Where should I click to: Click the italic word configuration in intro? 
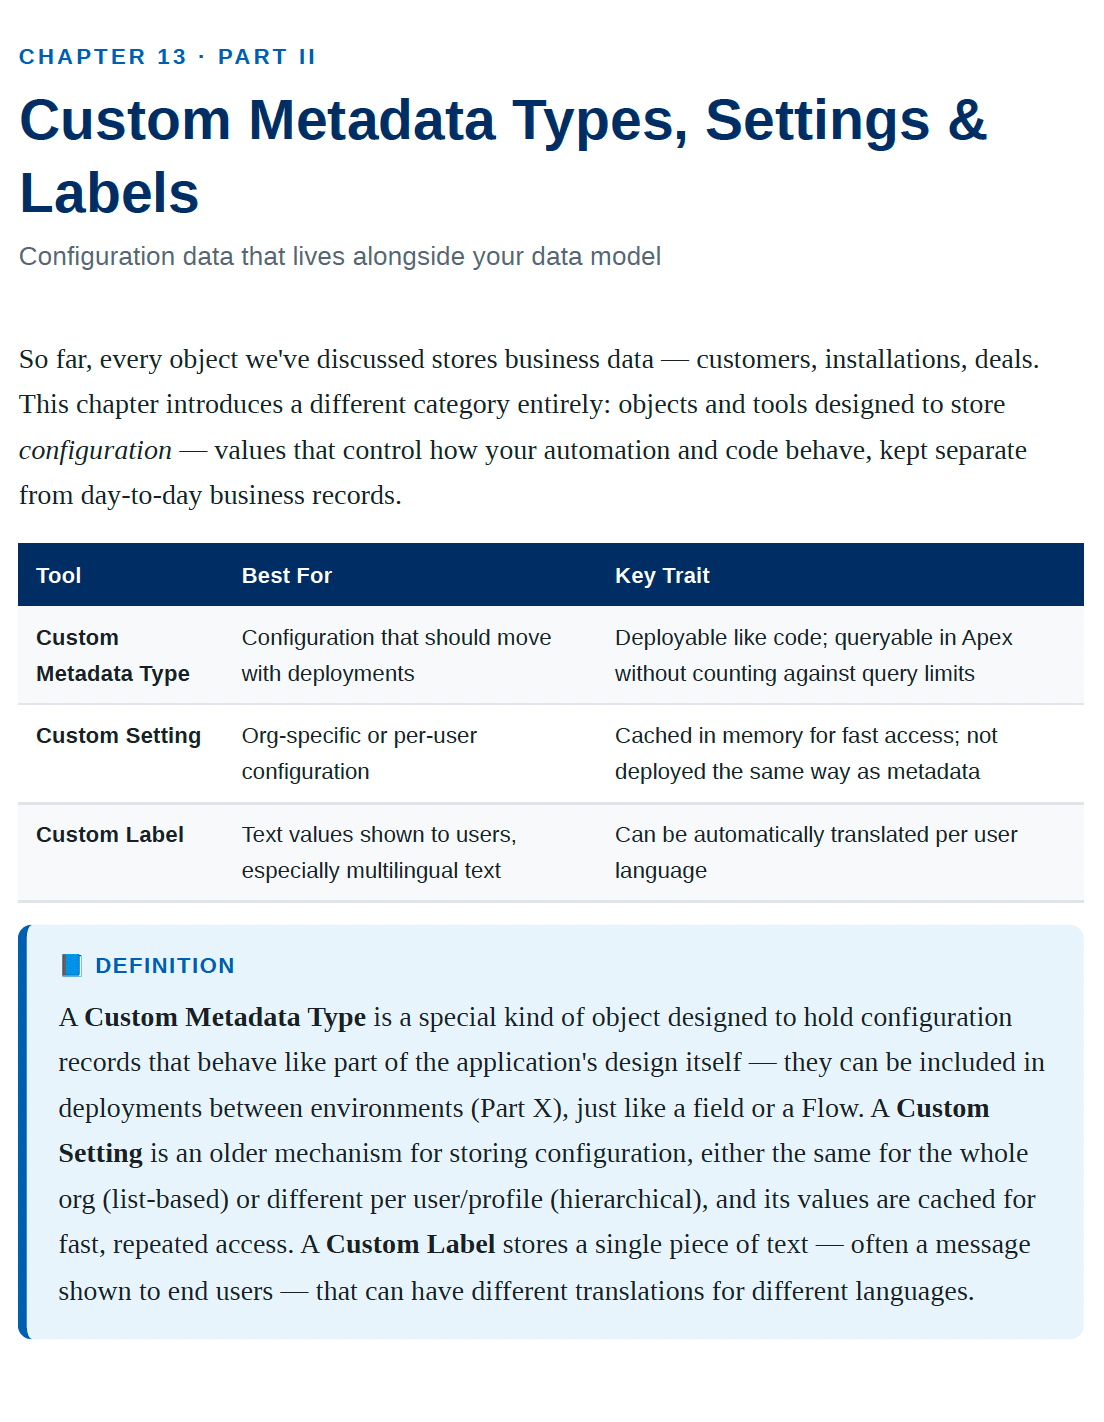point(95,450)
